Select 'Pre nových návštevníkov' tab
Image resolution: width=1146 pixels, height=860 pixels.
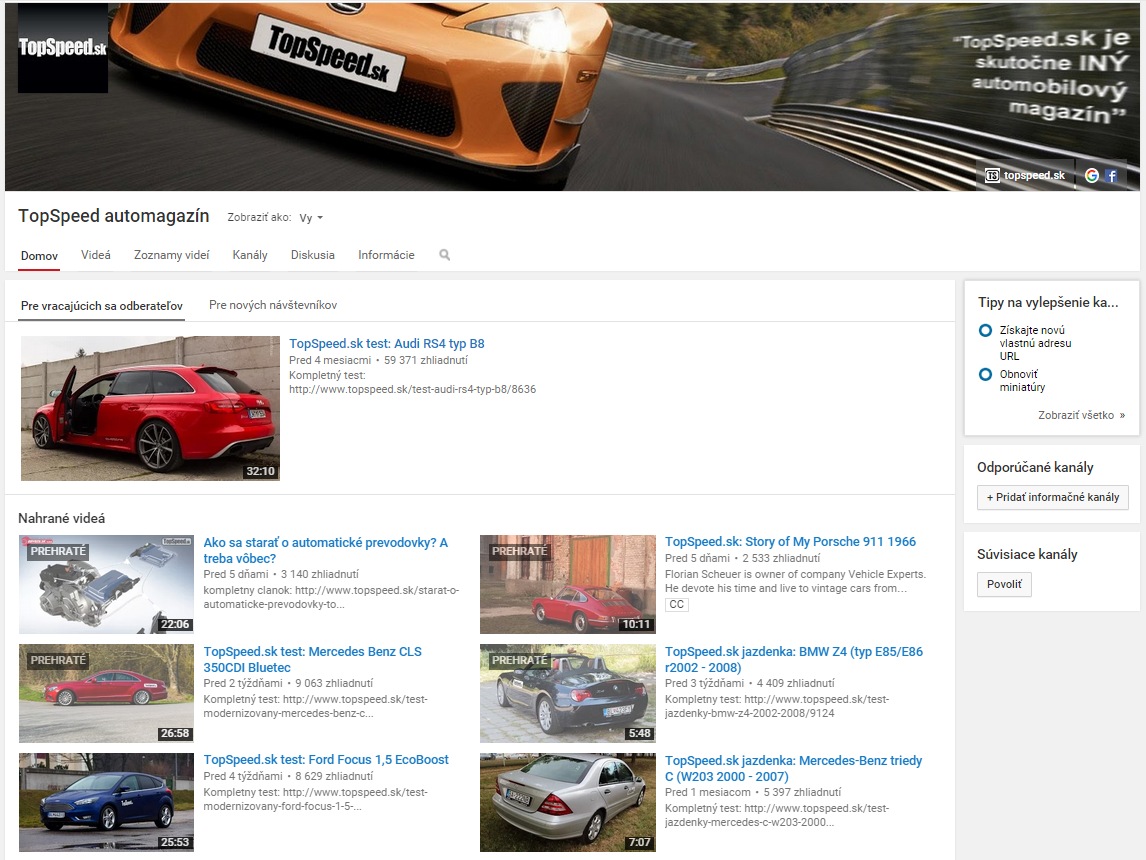(x=273, y=305)
